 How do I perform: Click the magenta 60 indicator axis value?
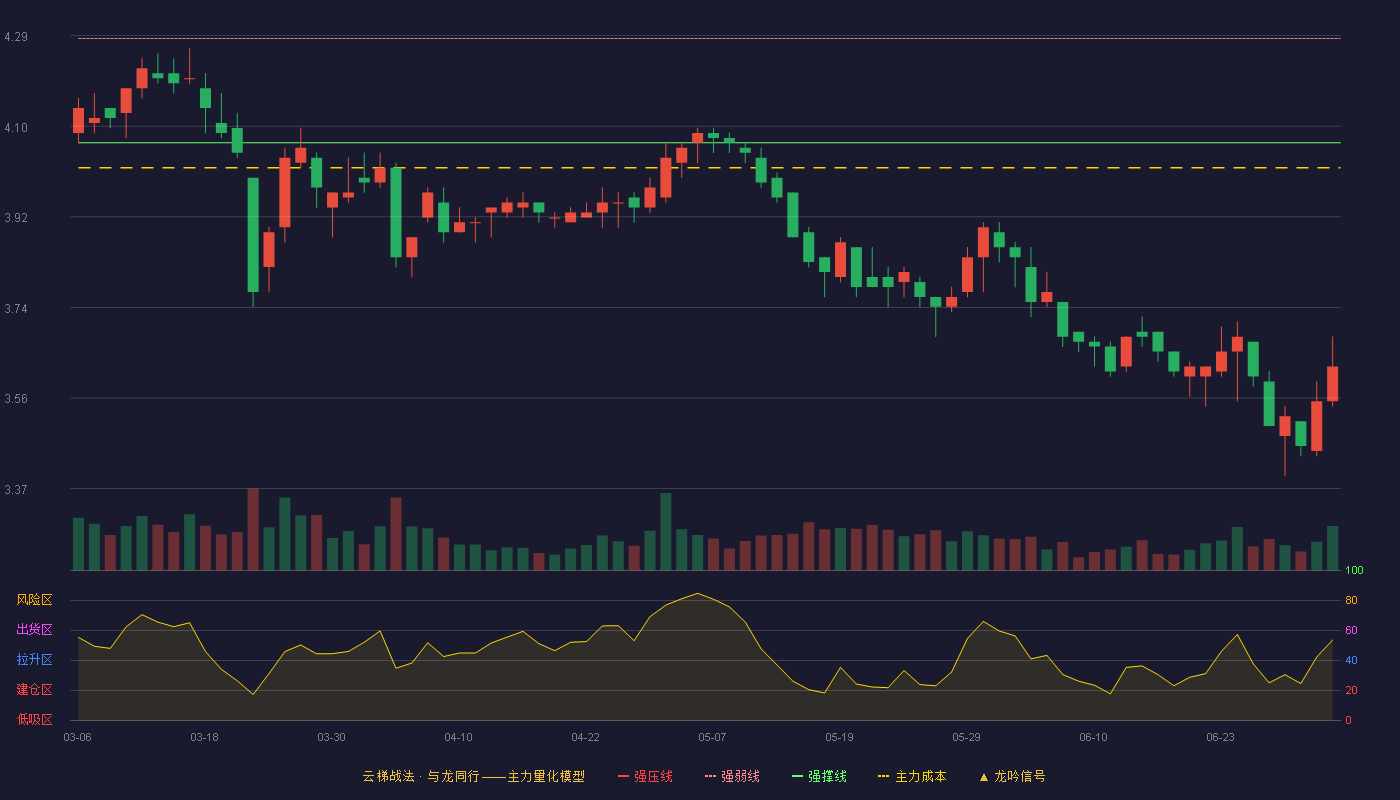pos(1351,630)
